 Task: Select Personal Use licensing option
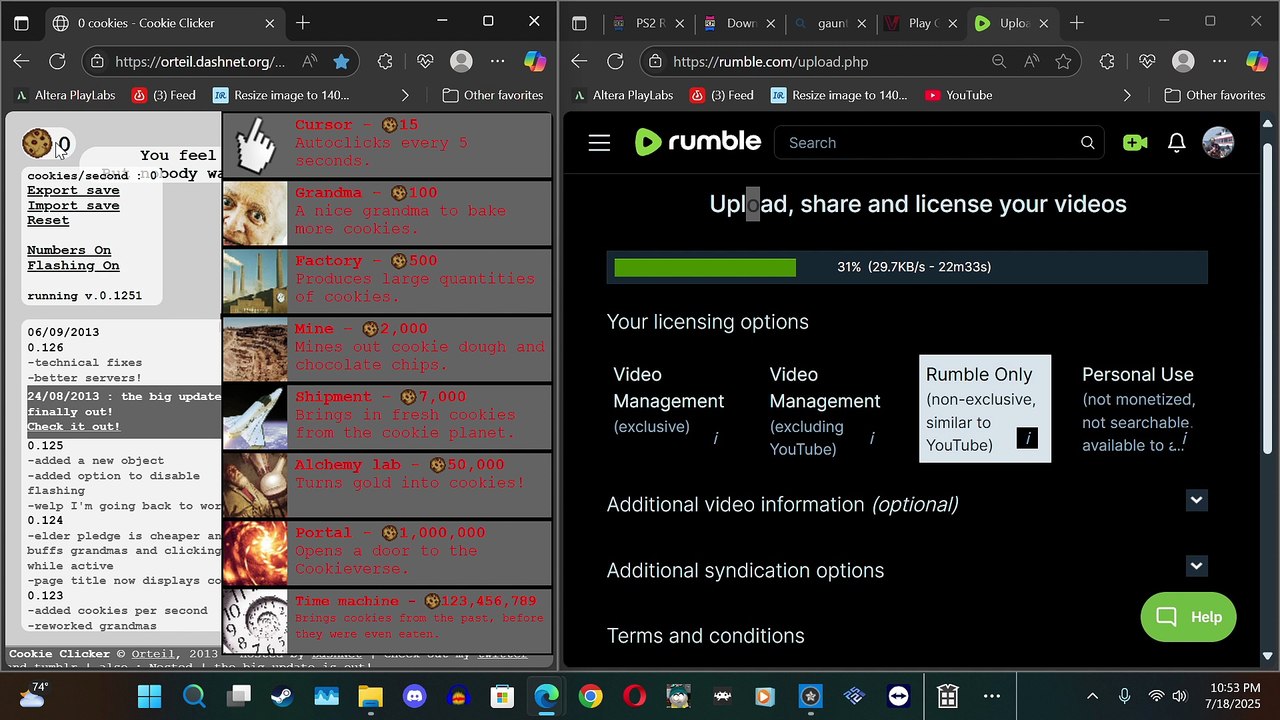pyautogui.click(x=1141, y=408)
